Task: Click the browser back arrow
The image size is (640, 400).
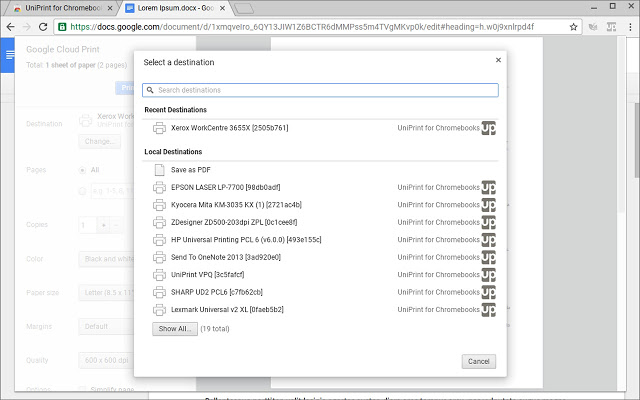Action: click(x=11, y=27)
